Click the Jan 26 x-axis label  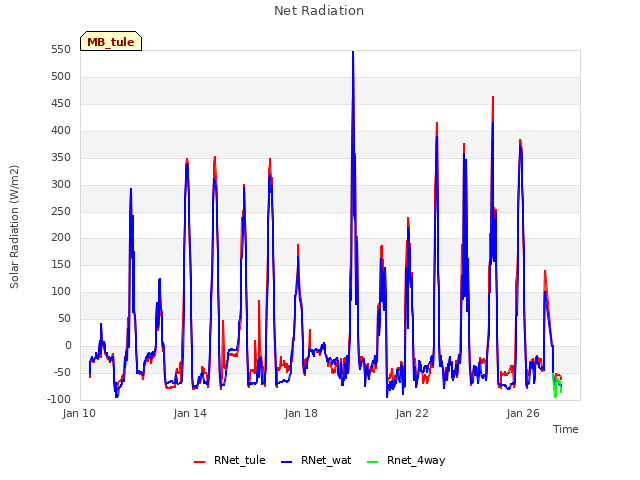tap(523, 413)
